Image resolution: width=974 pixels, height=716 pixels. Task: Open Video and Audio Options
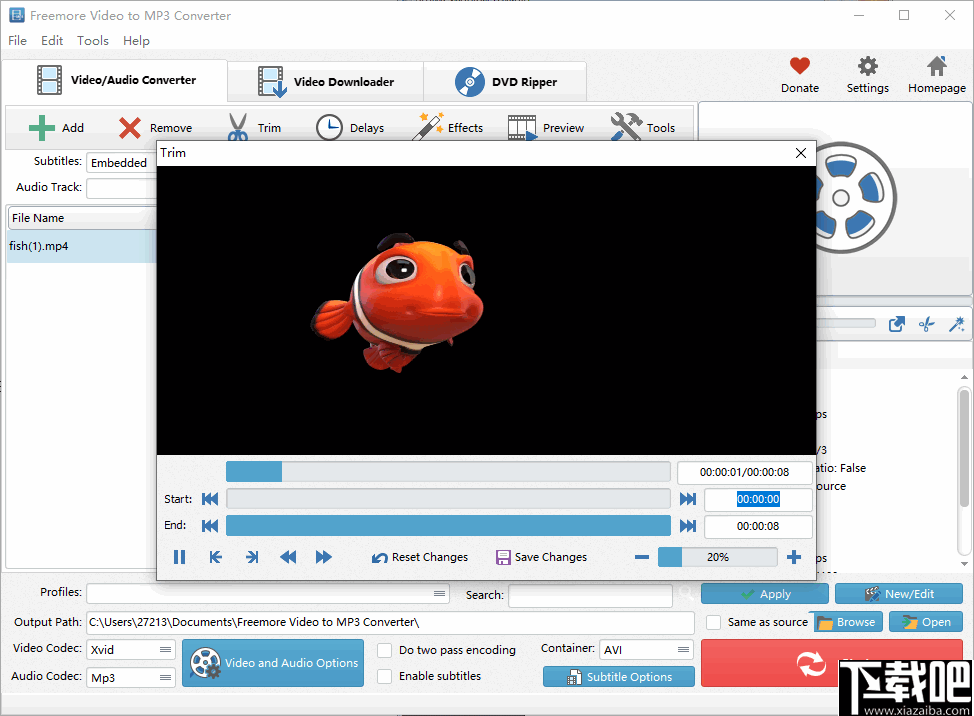click(272, 663)
